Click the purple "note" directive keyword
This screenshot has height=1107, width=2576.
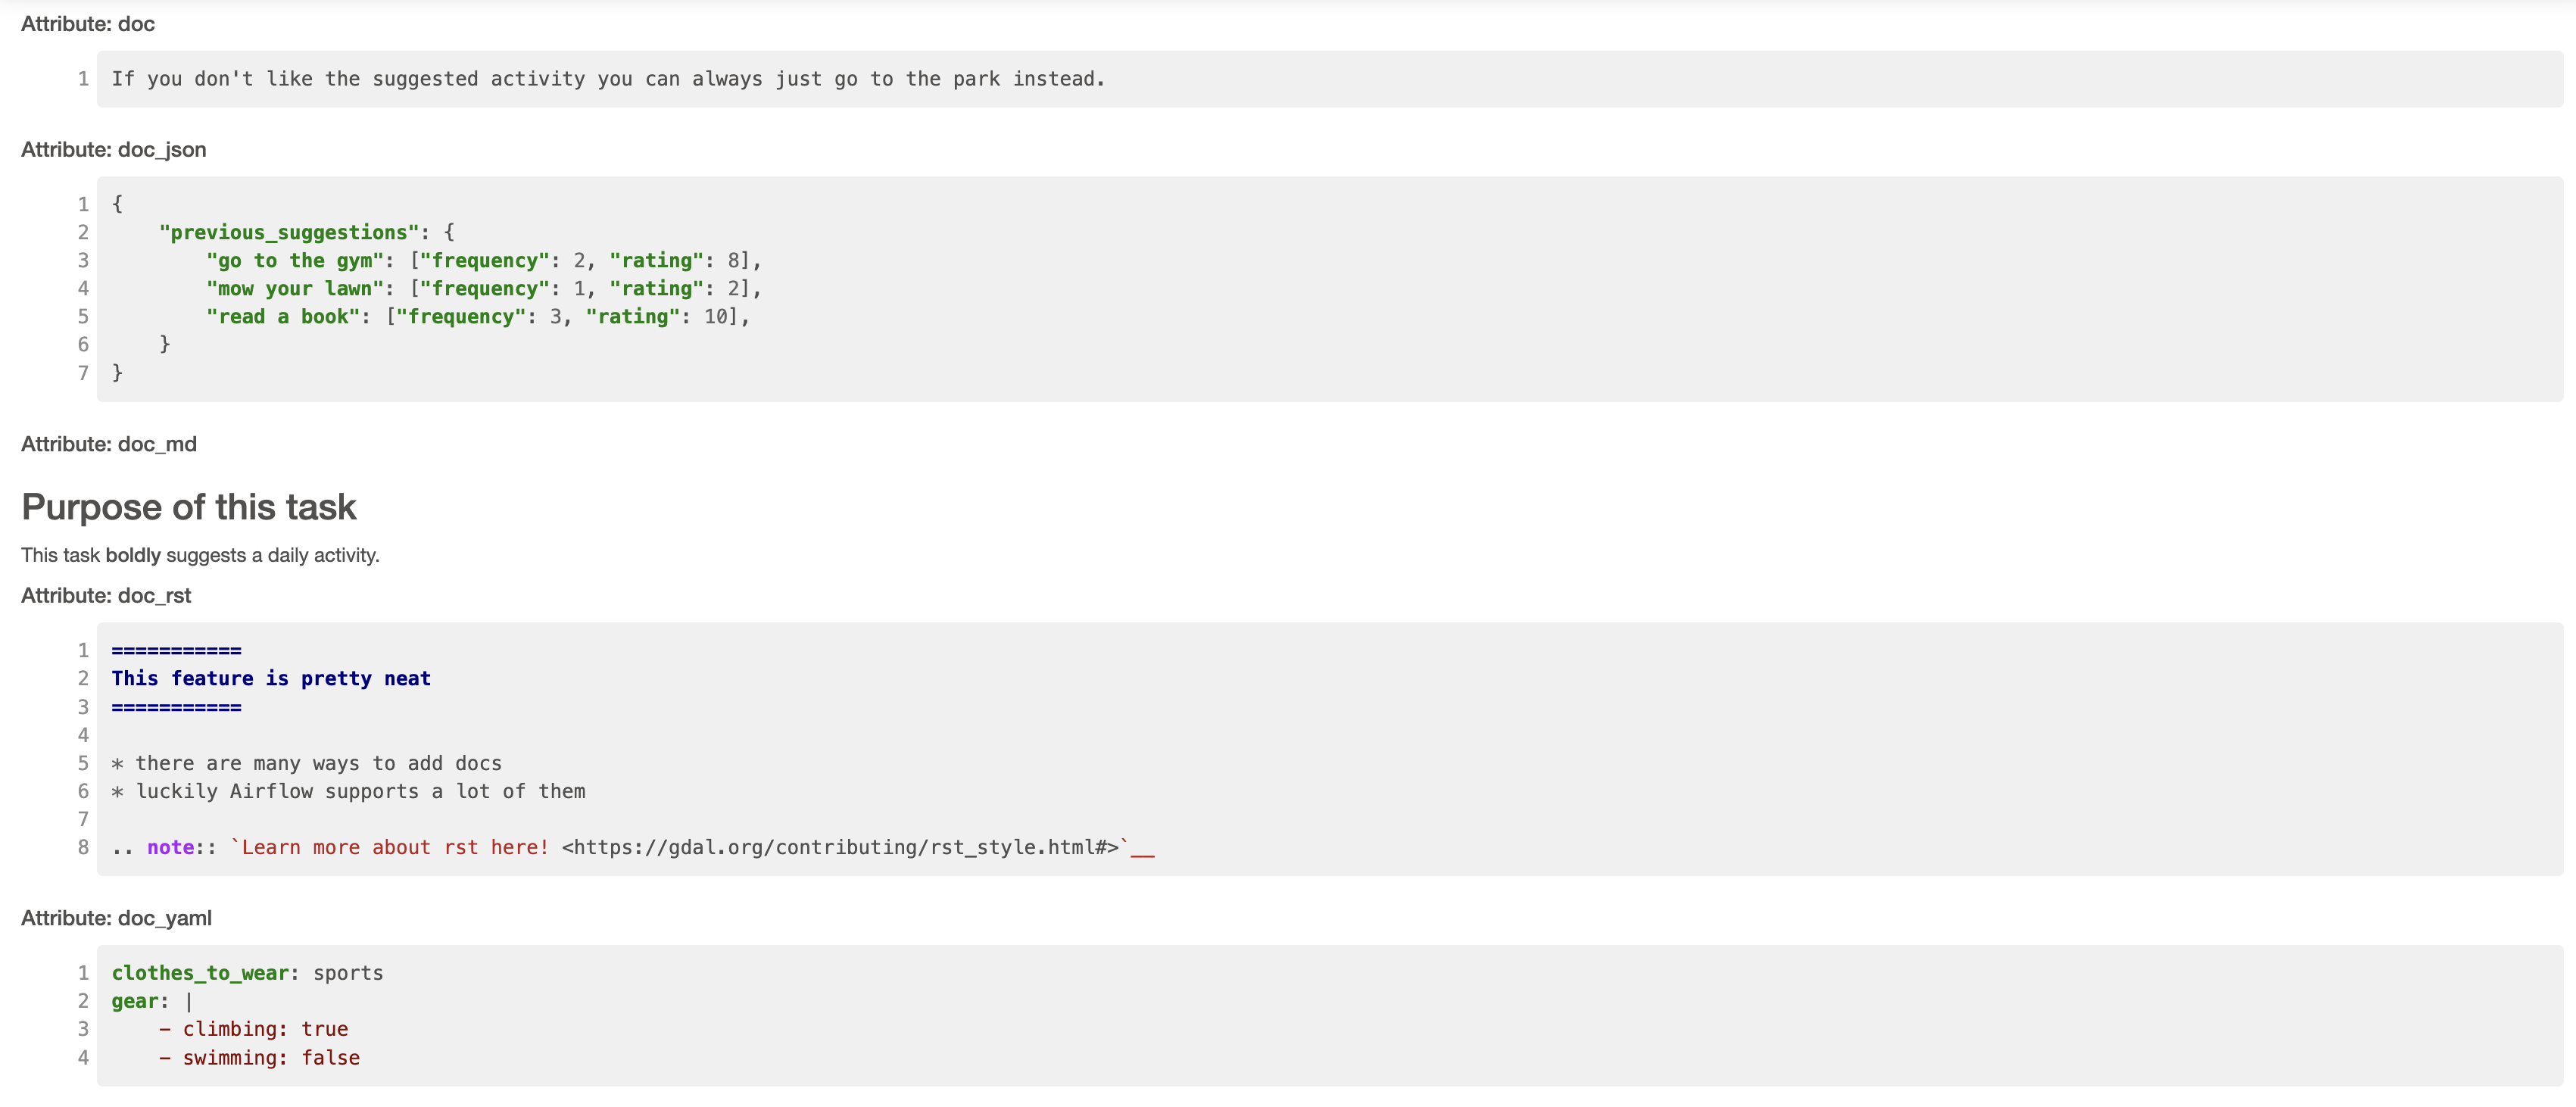(170, 848)
